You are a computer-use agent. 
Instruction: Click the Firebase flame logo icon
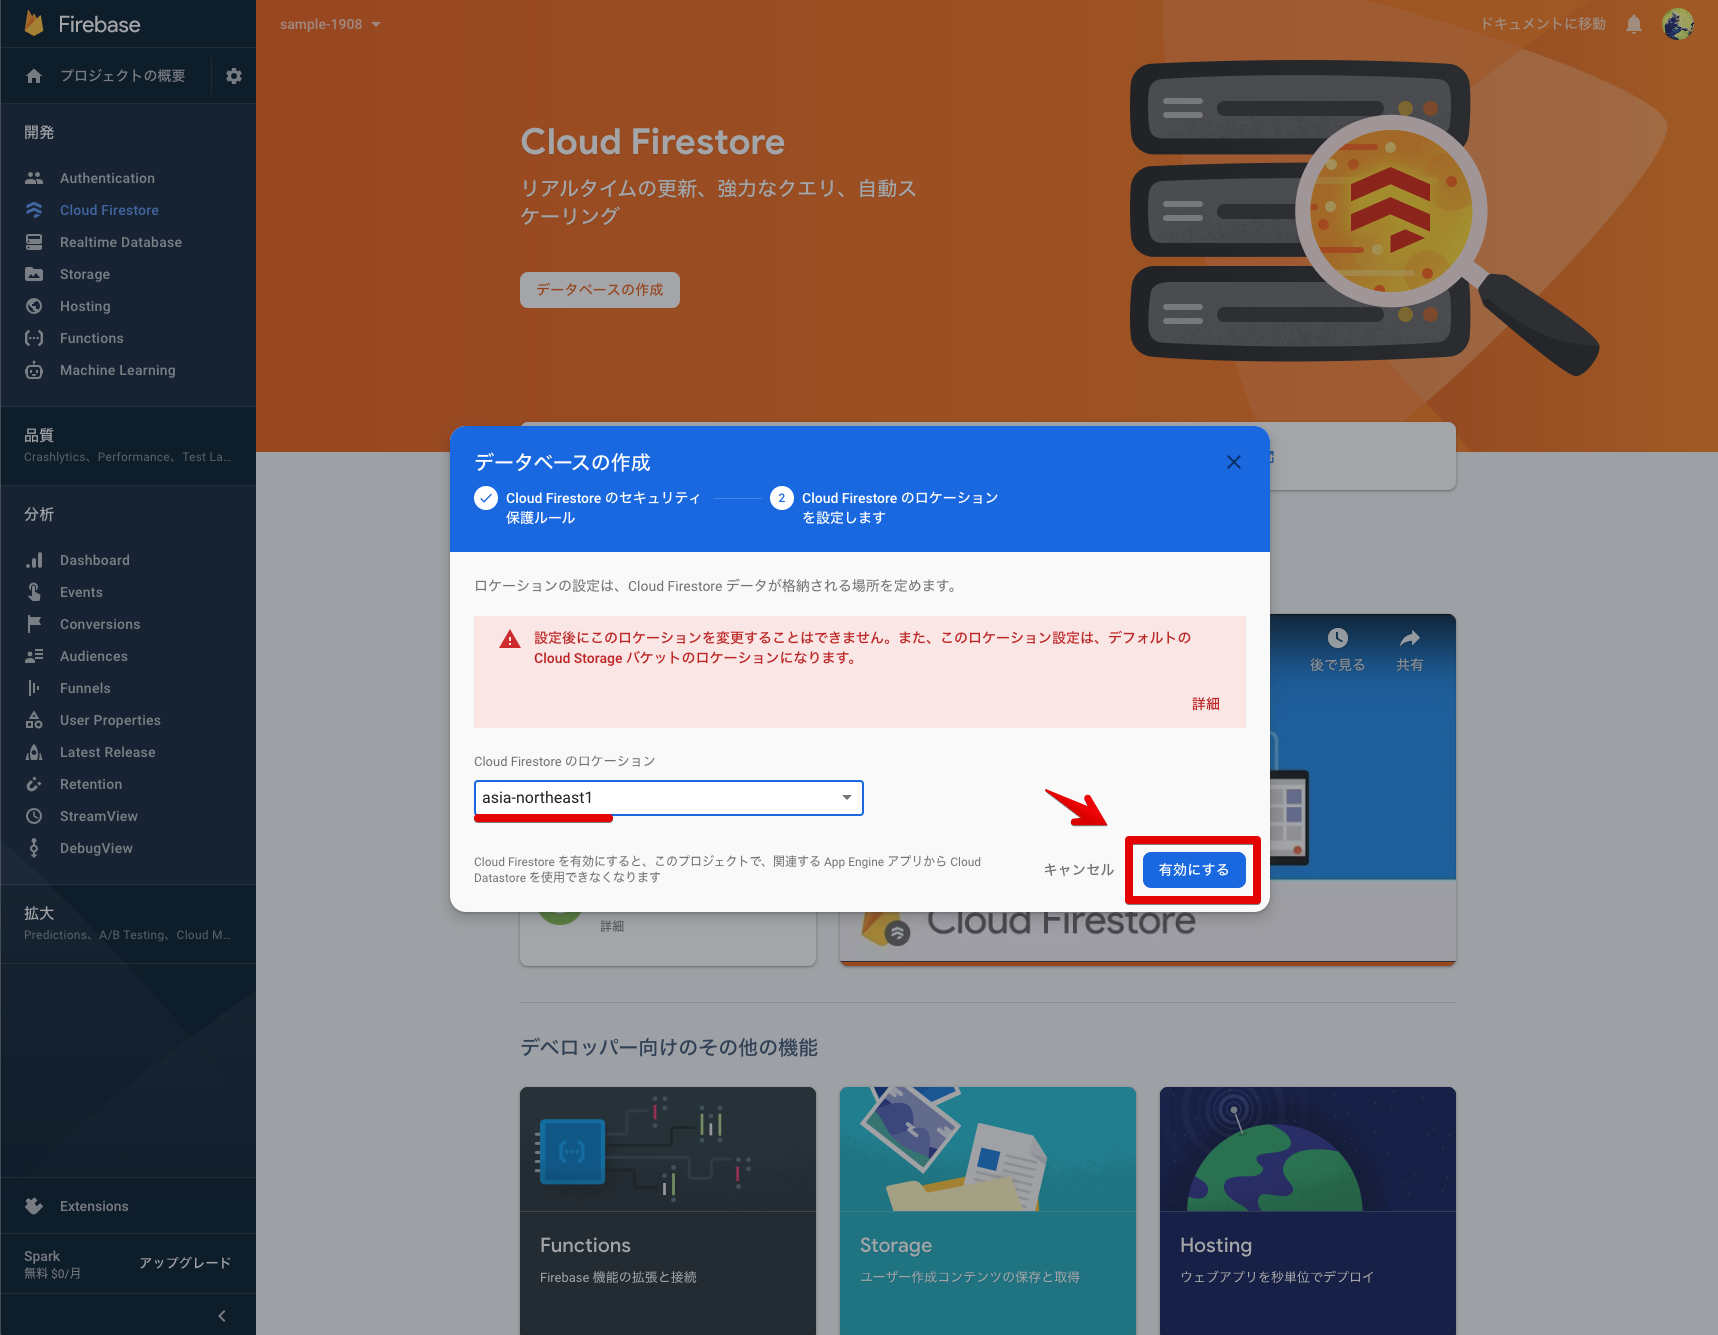(34, 23)
